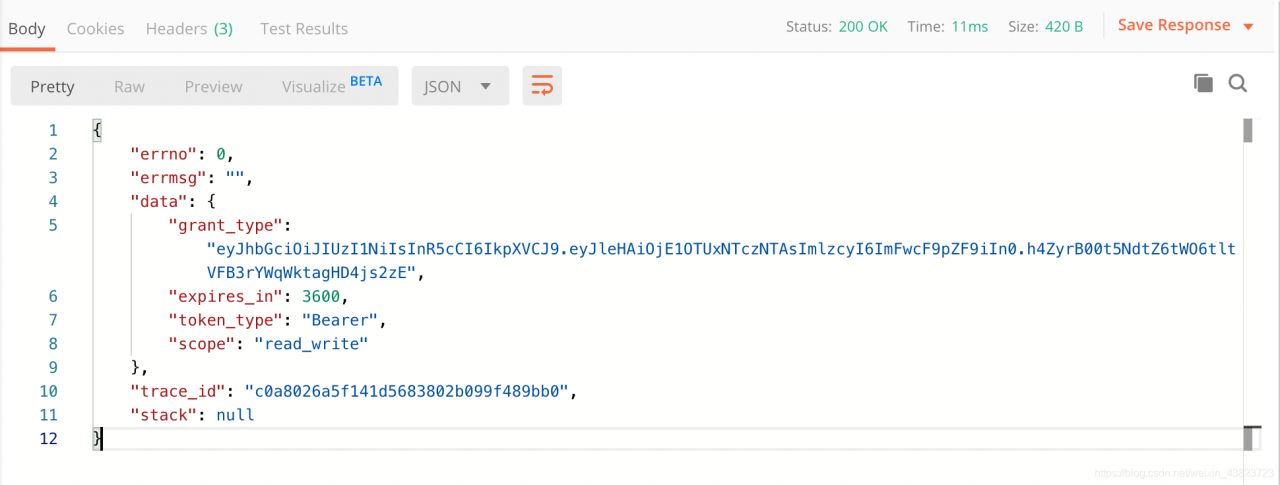Open the Cookies tab
Image resolution: width=1280 pixels, height=485 pixels.
(95, 28)
